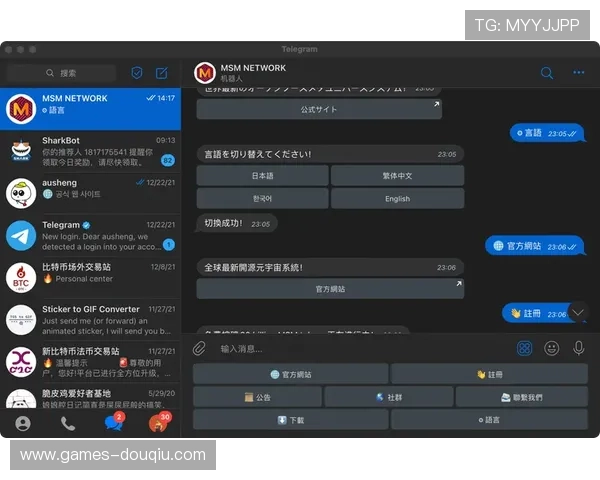The width and height of the screenshot is (600, 480).
Task: Open the 新比特币法币交易站 chat
Action: (90, 362)
